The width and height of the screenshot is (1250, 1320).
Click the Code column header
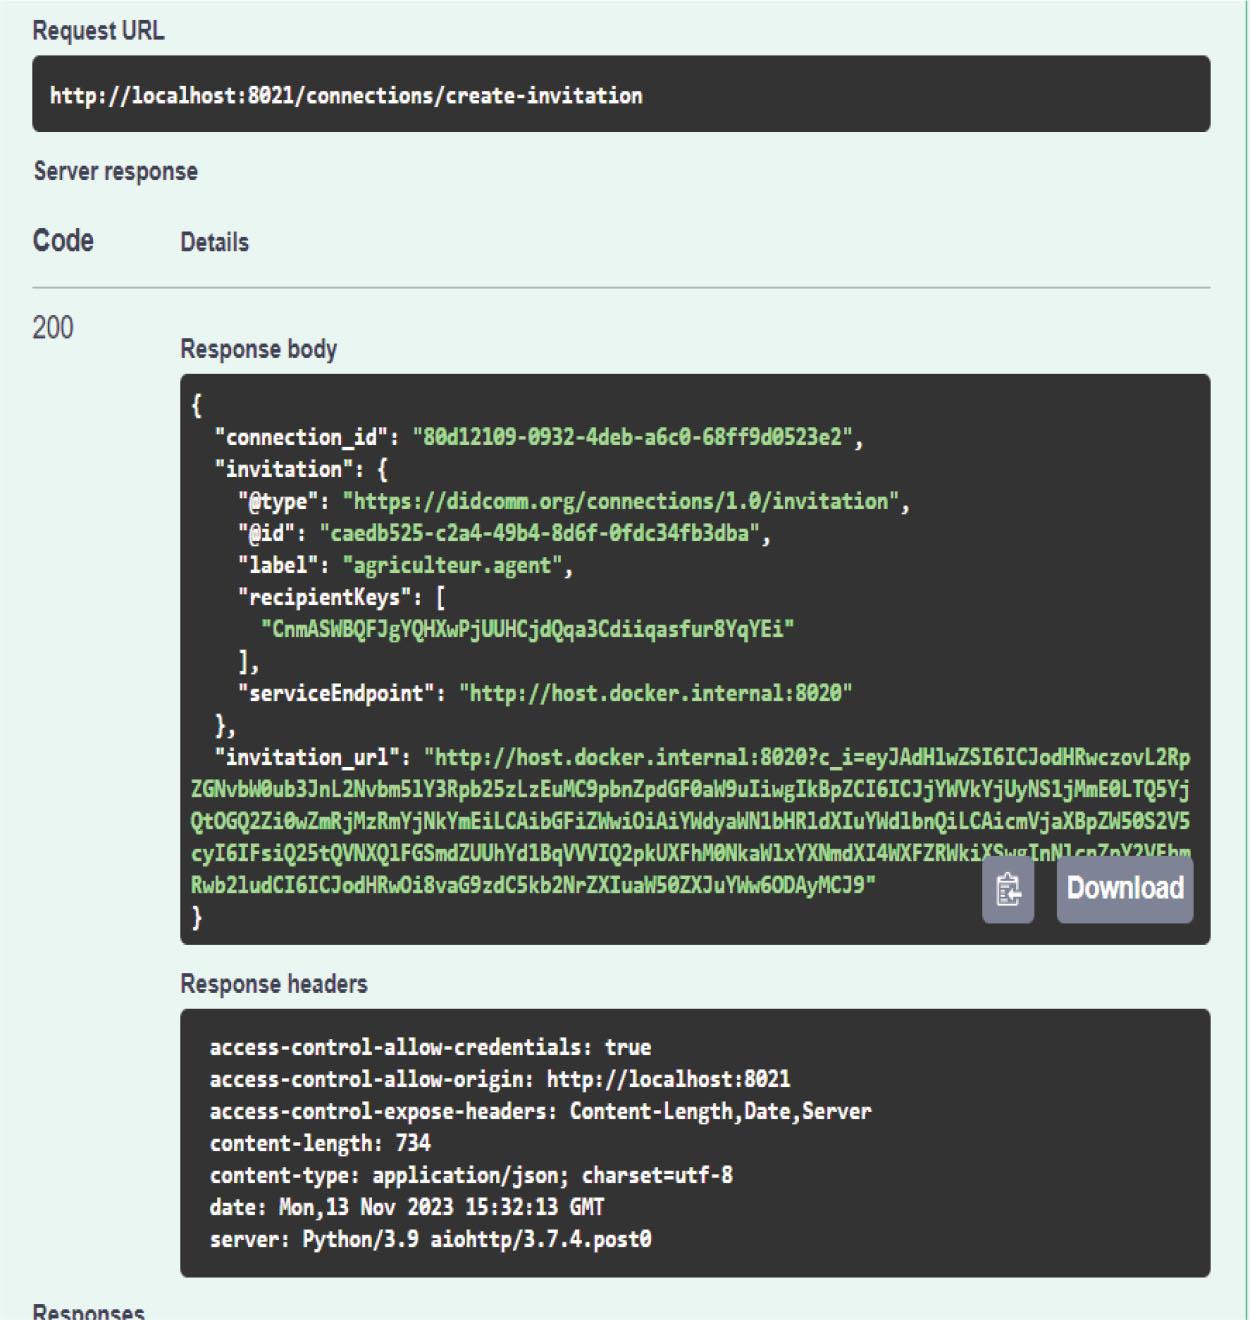63,241
